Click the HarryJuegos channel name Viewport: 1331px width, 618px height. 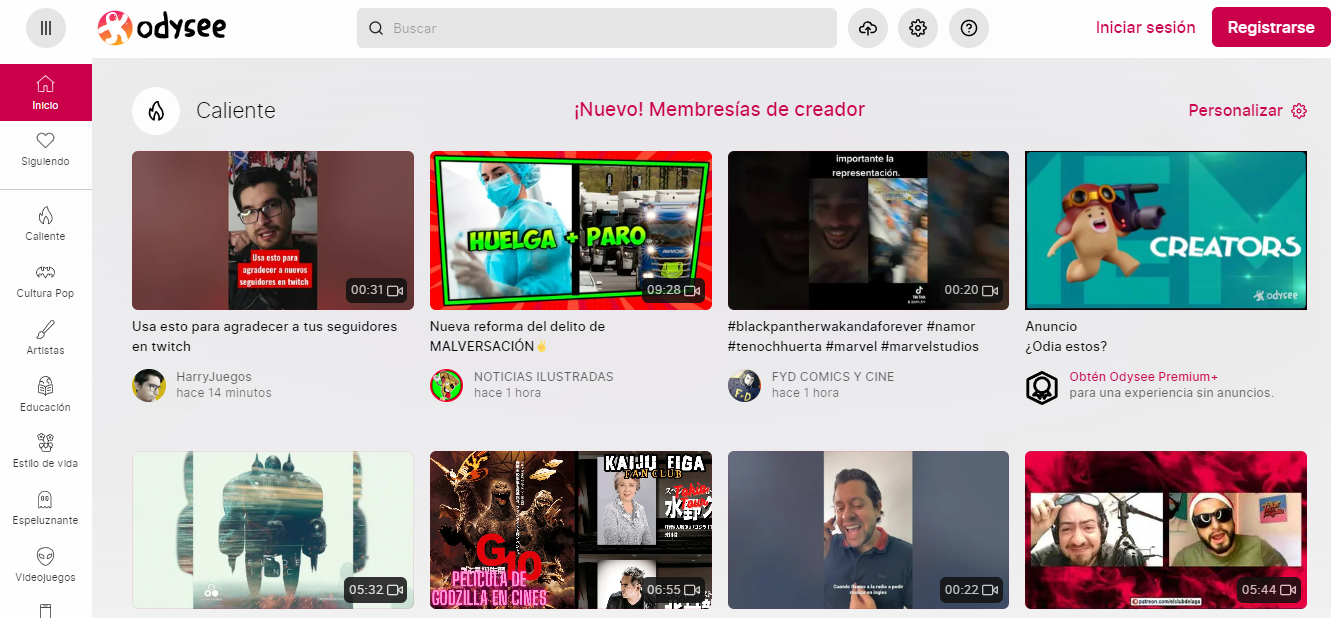point(214,377)
